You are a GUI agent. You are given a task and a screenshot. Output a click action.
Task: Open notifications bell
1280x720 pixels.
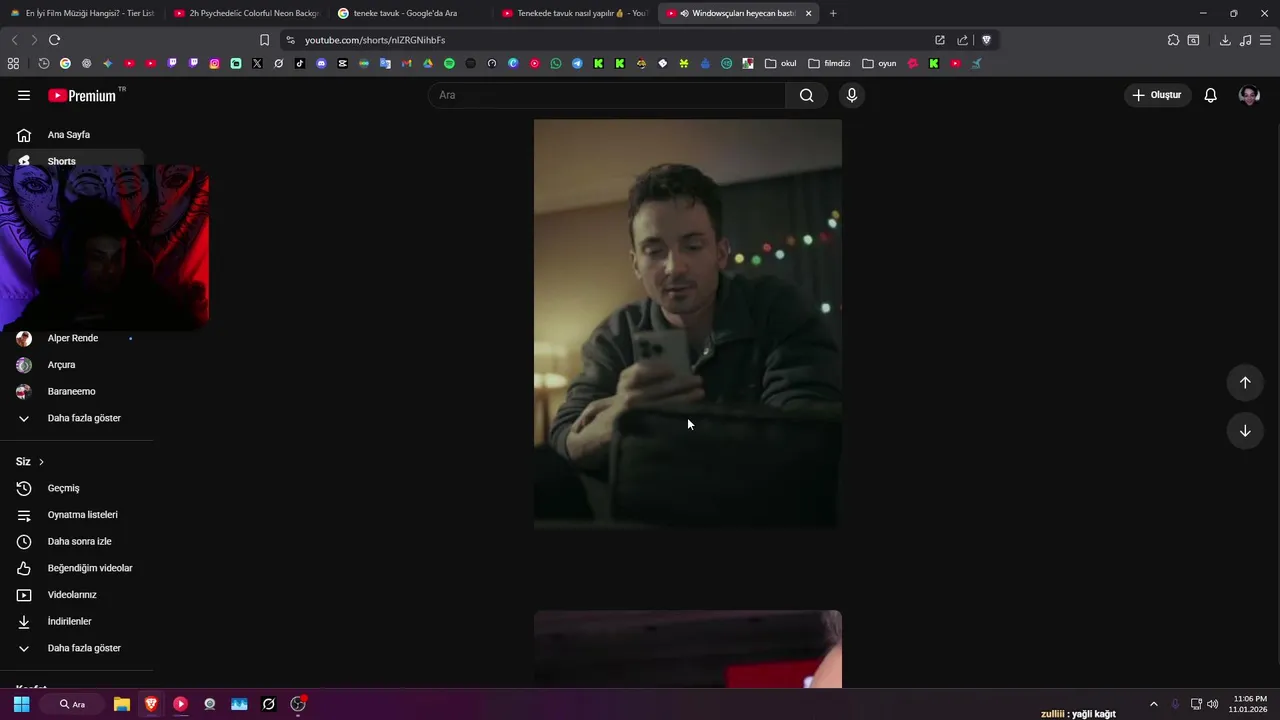pyautogui.click(x=1210, y=95)
